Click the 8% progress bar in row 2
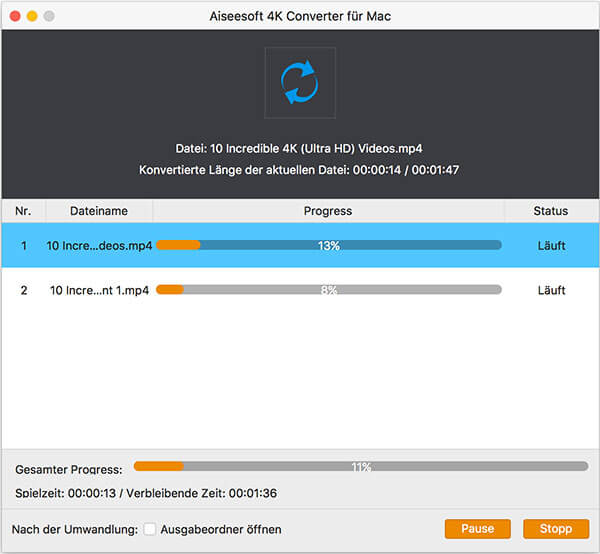The height and width of the screenshot is (554, 600). click(329, 290)
